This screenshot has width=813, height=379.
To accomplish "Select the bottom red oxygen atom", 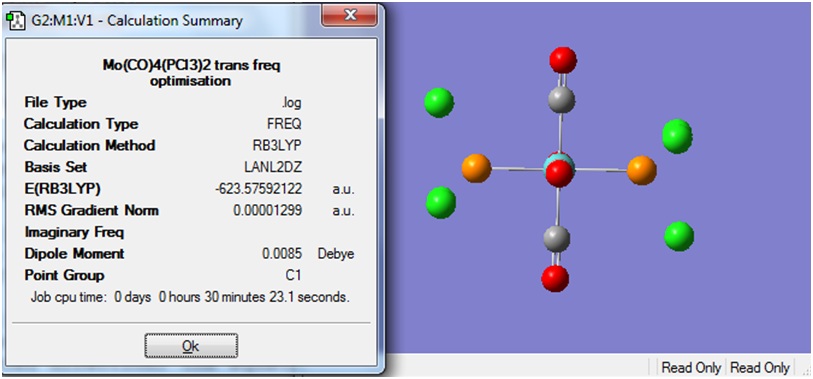I will click(x=555, y=278).
